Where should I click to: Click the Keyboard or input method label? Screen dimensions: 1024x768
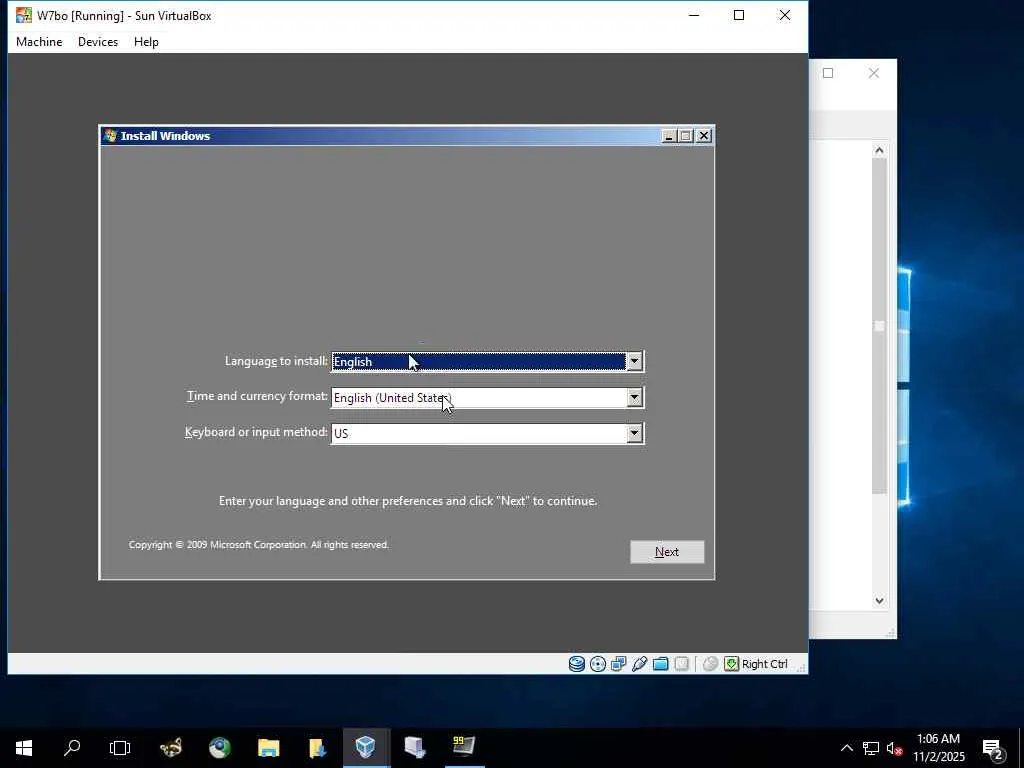click(x=256, y=432)
